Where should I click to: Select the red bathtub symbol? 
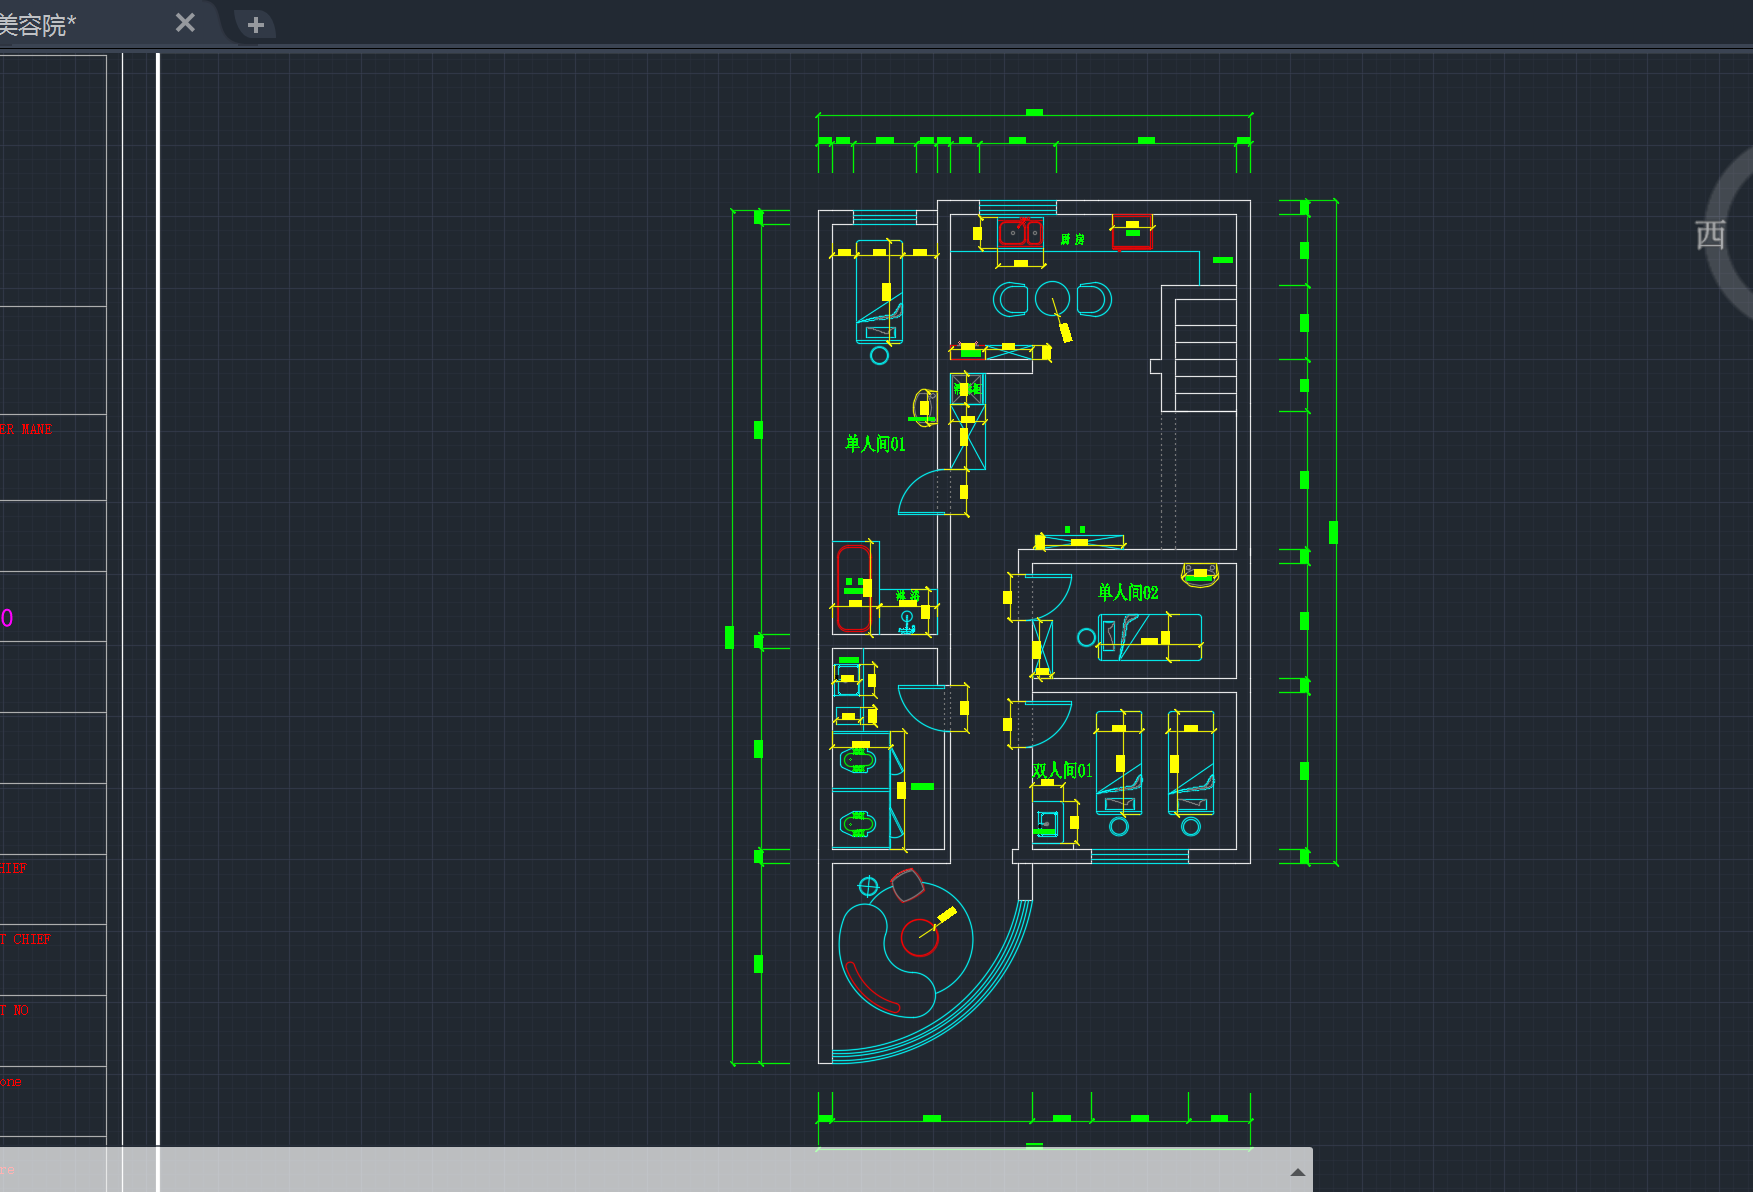pos(852,588)
